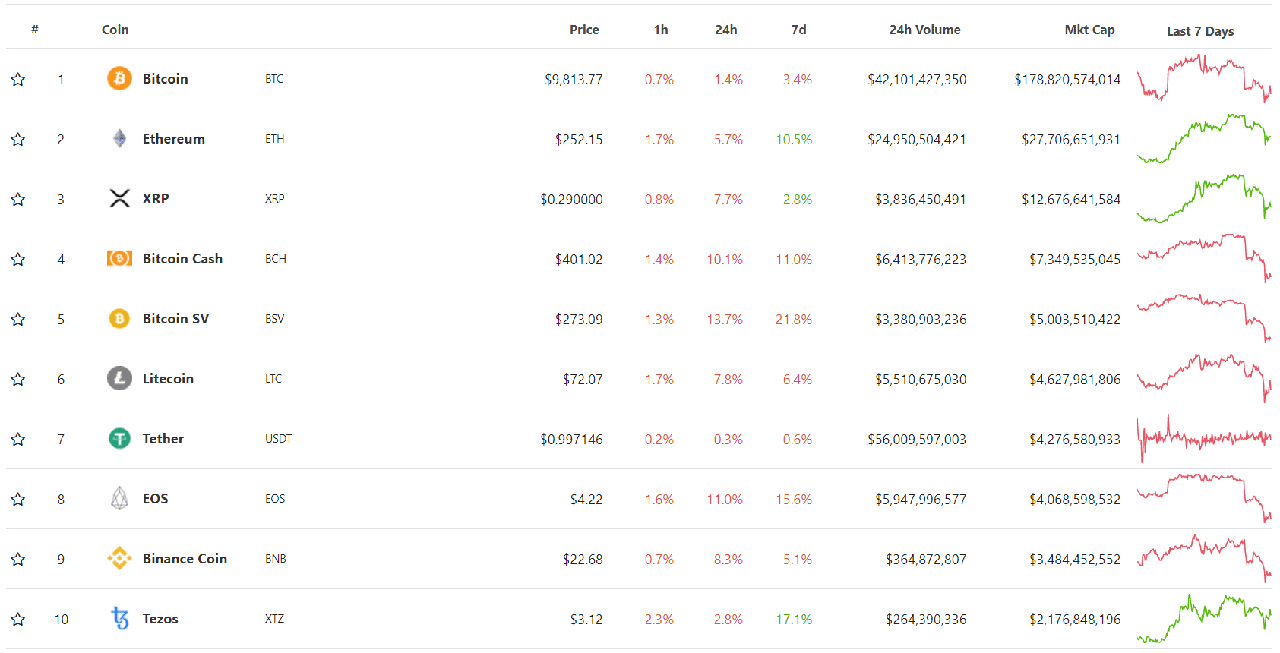Click the Bitcoin orange logo icon
The height and width of the screenshot is (653, 1280).
119,79
